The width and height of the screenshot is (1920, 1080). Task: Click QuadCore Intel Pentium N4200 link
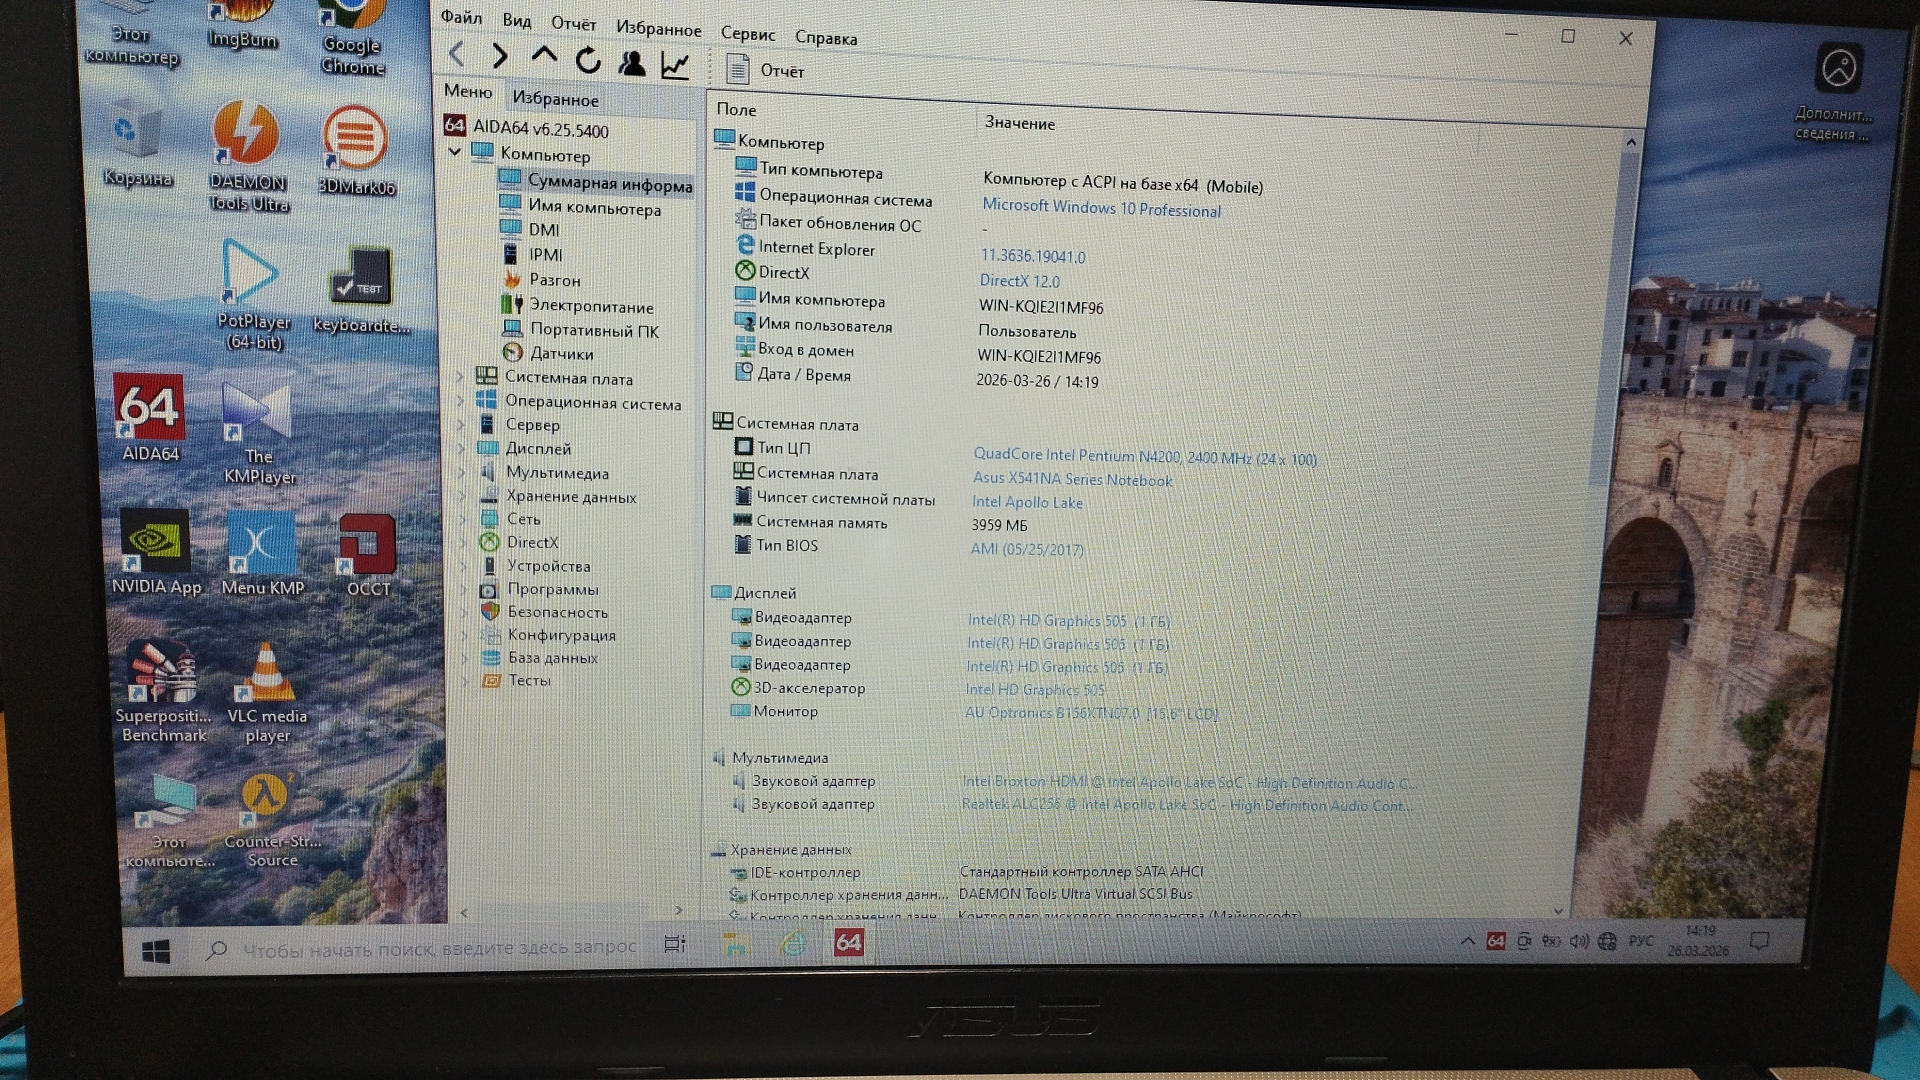(1144, 457)
